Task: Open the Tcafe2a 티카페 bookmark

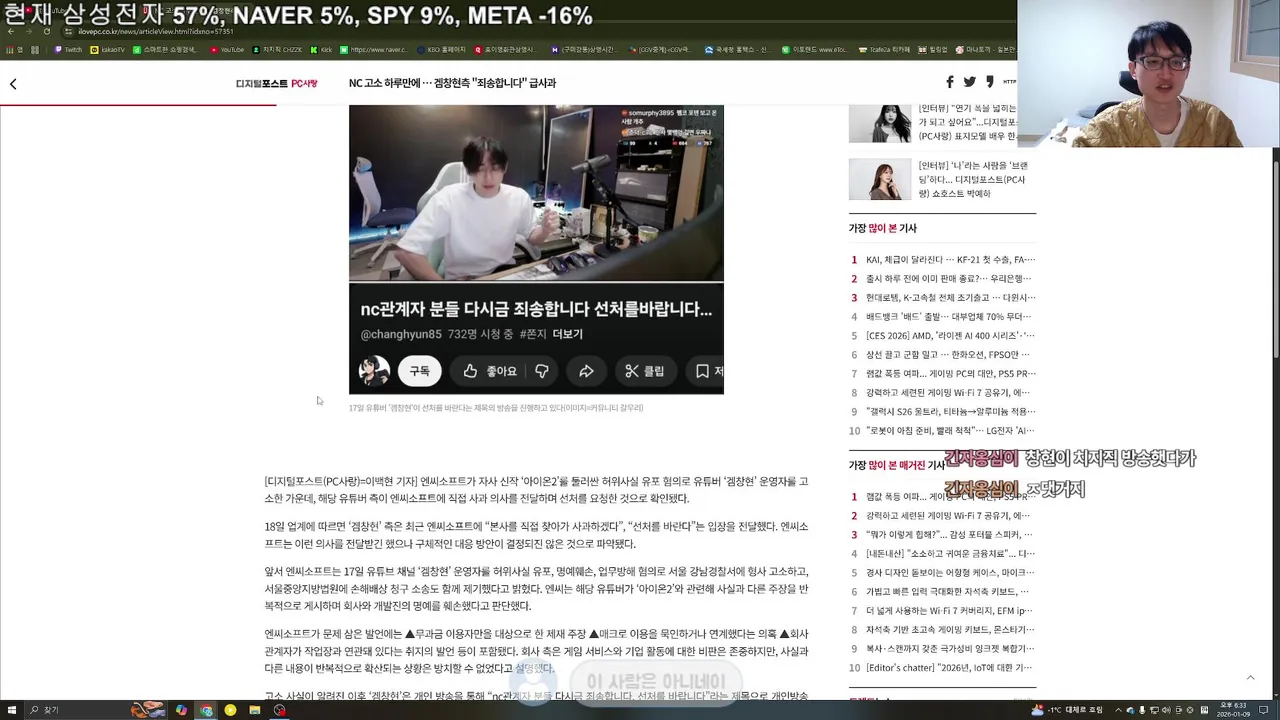Action: tap(884, 49)
